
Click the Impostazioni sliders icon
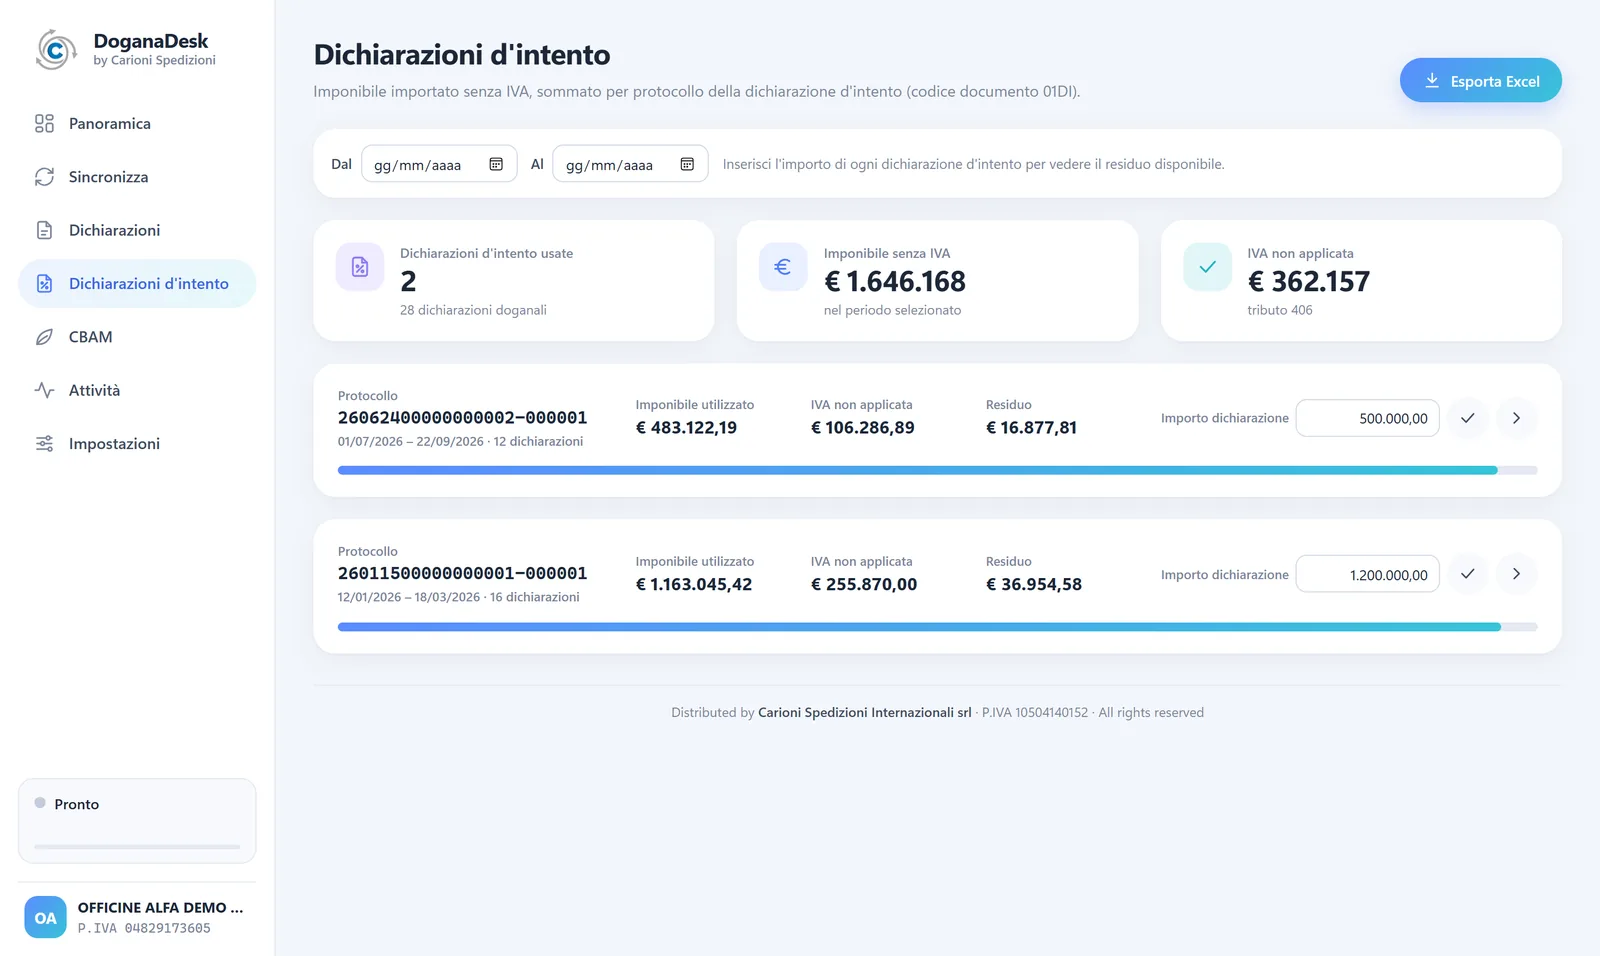[44, 444]
